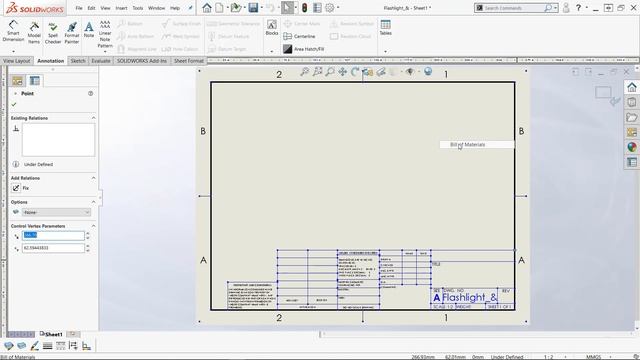640x360 pixels.
Task: Click the Select arrow tool
Action: tap(287, 8)
